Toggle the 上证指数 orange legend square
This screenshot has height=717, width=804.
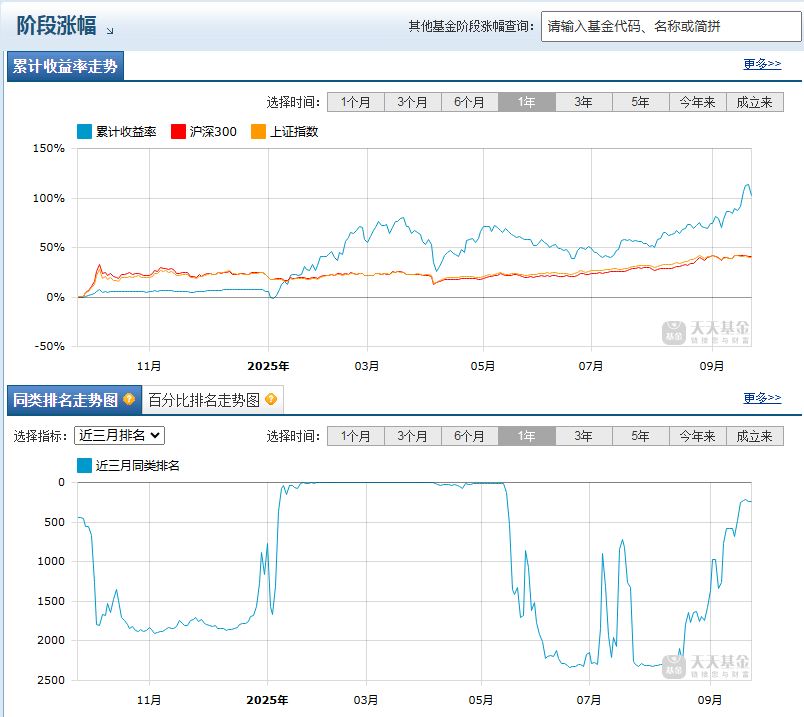pyautogui.click(x=258, y=131)
